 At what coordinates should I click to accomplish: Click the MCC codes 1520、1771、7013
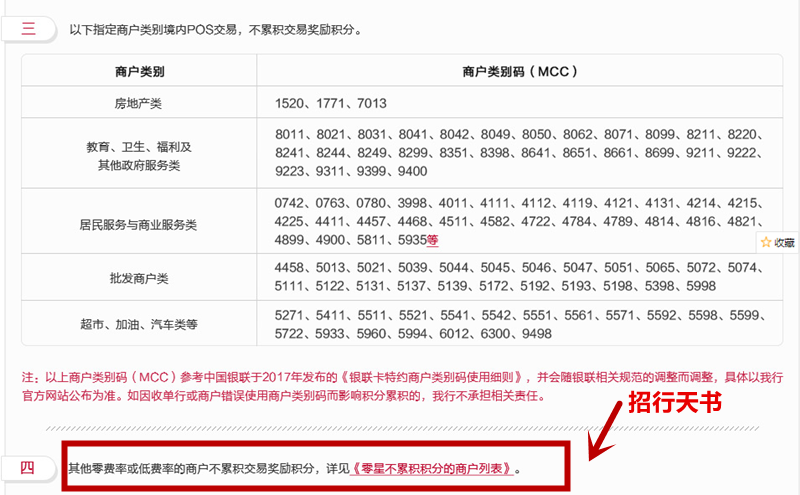(x=331, y=104)
